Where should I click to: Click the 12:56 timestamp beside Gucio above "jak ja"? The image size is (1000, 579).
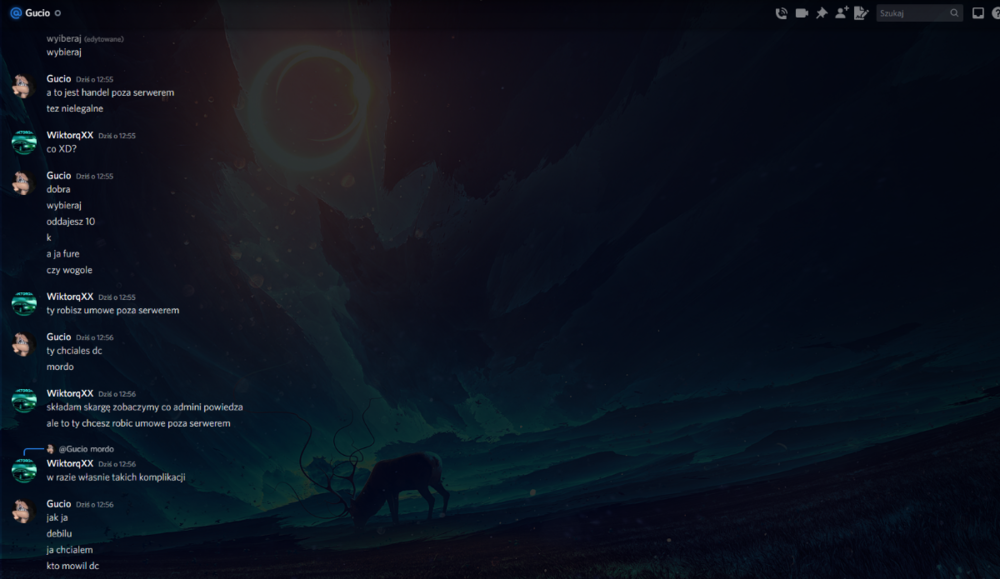[x=94, y=504]
